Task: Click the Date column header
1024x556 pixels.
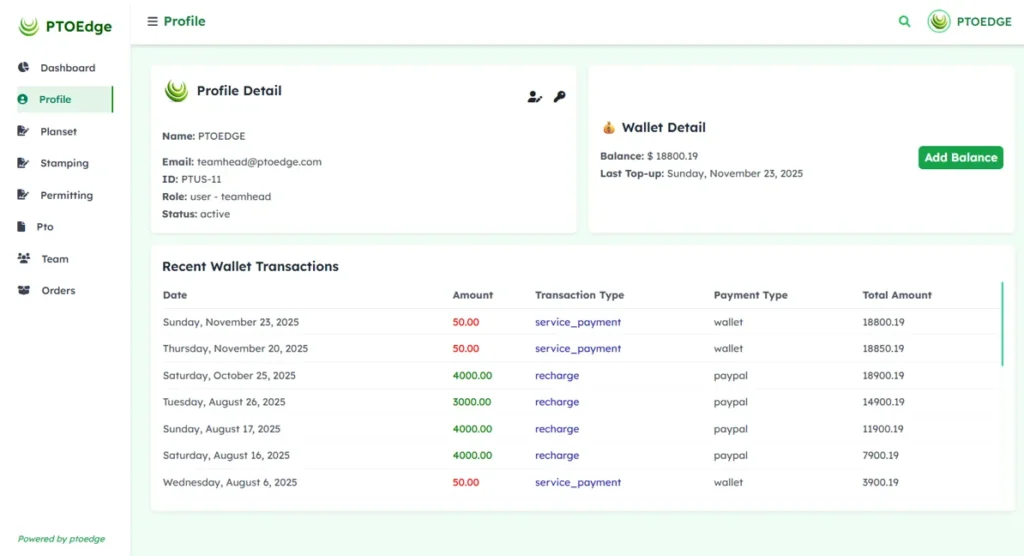Action: point(175,295)
